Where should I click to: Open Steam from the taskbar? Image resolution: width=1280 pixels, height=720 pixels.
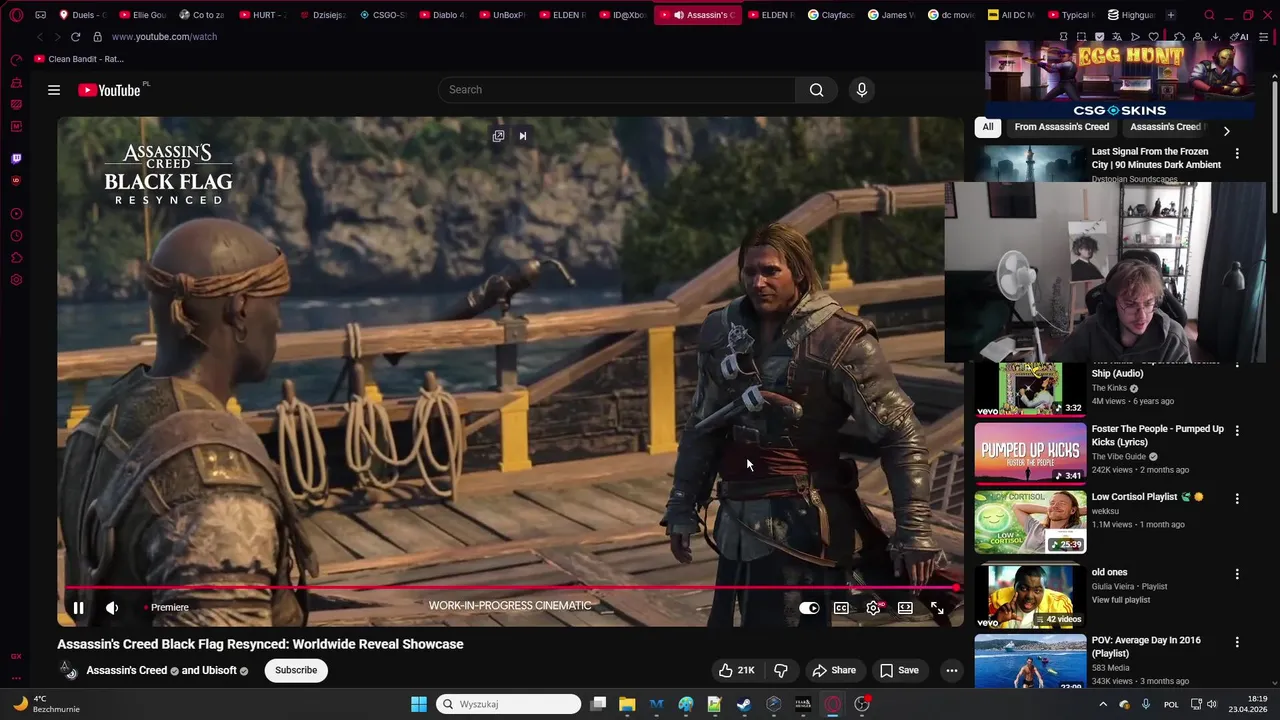[744, 704]
